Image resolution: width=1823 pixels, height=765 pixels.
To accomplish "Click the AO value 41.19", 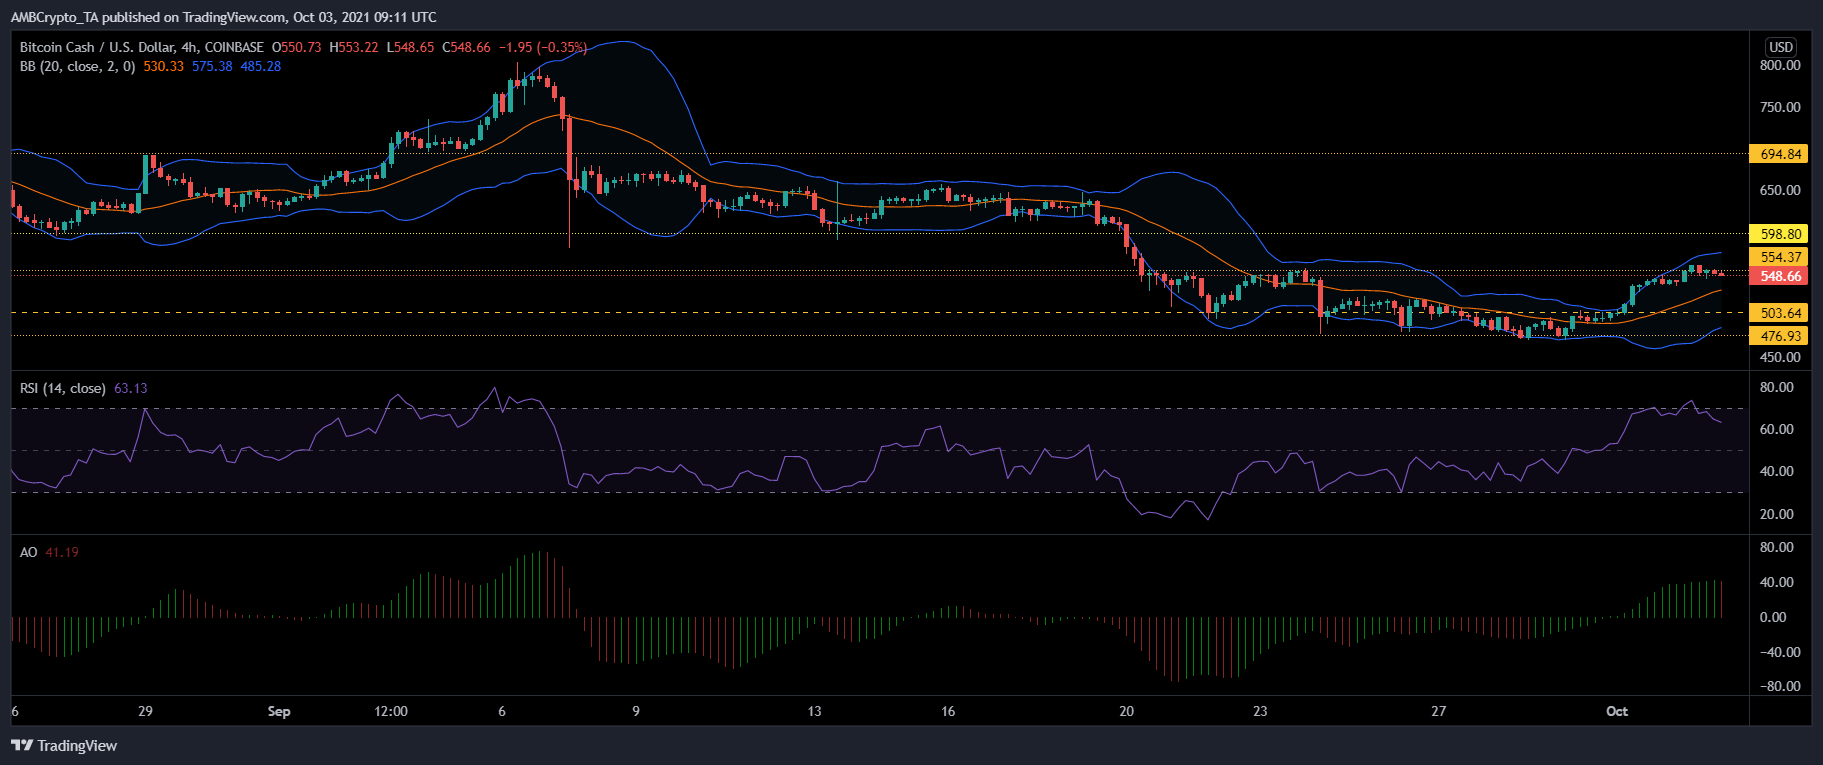I will pyautogui.click(x=62, y=552).
